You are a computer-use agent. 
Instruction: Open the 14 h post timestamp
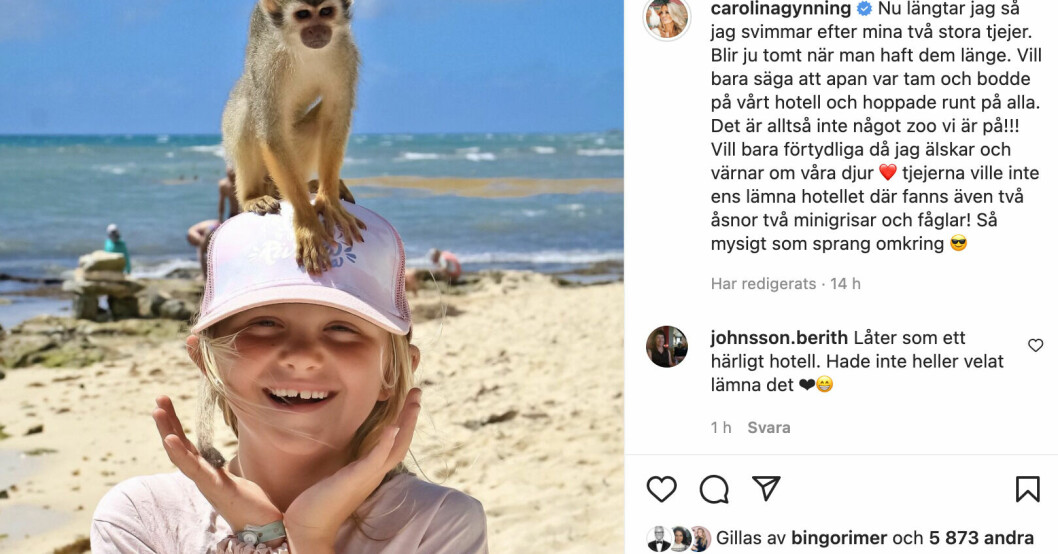click(845, 284)
